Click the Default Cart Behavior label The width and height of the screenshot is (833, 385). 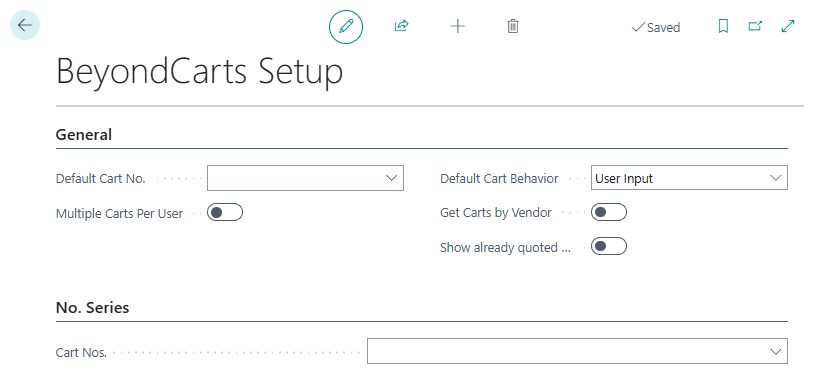[x=499, y=178]
